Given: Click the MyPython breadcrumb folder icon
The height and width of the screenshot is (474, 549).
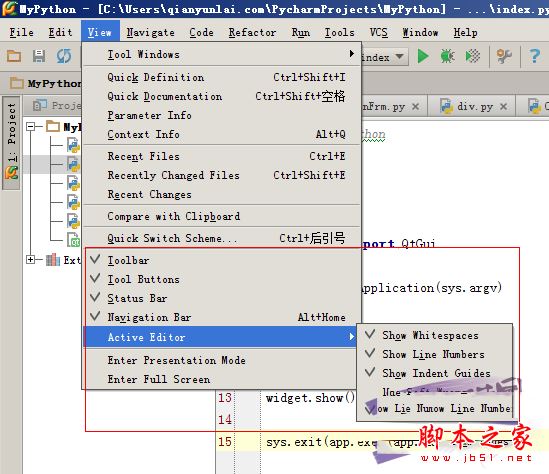Looking at the screenshot, I should (16, 83).
